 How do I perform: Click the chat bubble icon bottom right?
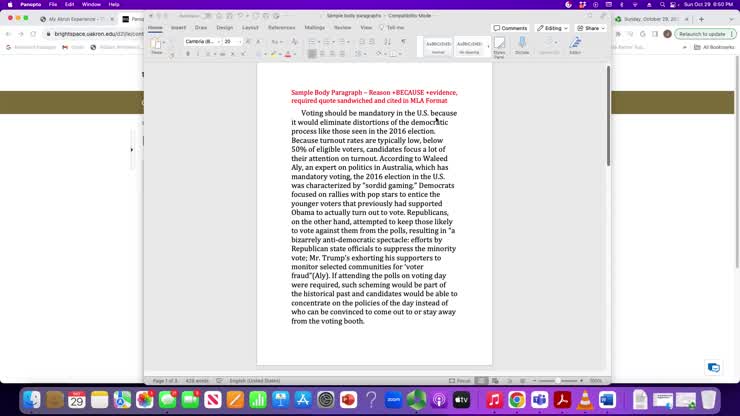[x=714, y=367]
